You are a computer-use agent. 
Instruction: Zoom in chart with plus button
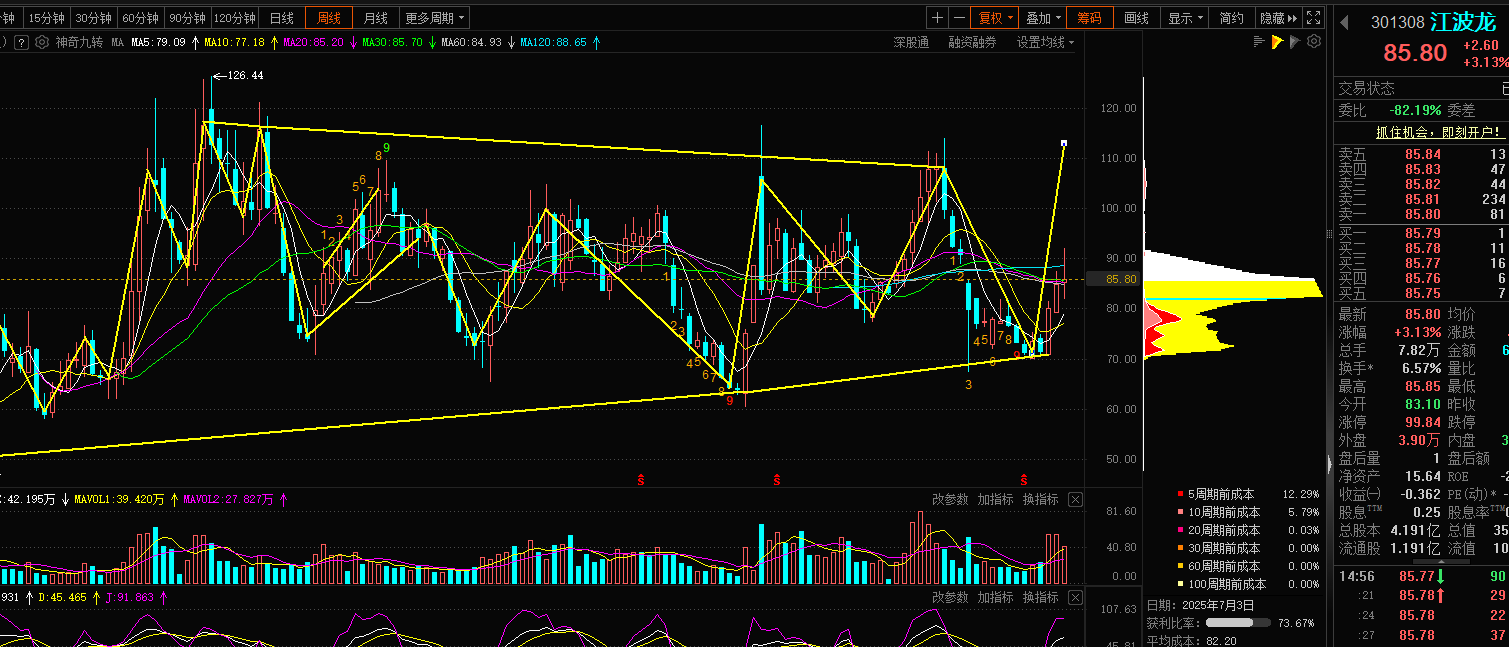point(936,18)
